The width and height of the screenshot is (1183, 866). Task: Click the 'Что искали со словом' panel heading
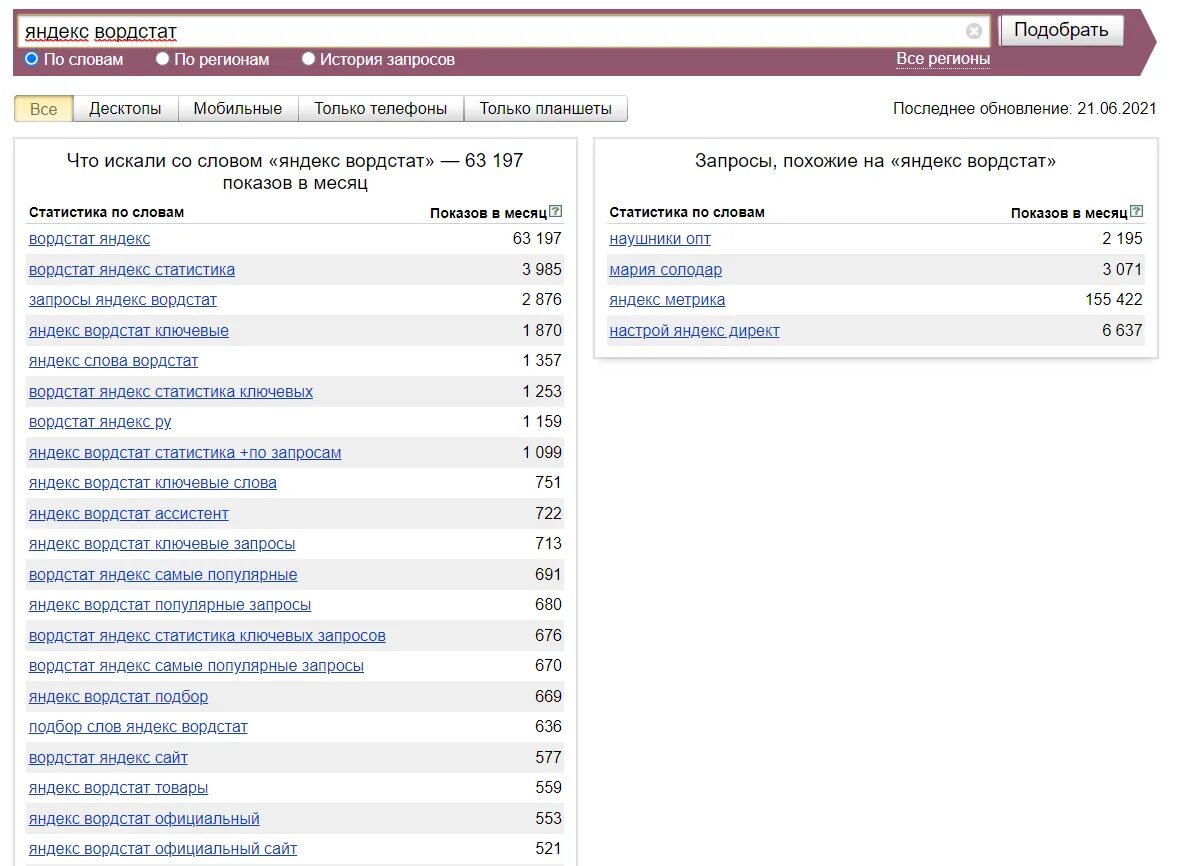coord(295,171)
